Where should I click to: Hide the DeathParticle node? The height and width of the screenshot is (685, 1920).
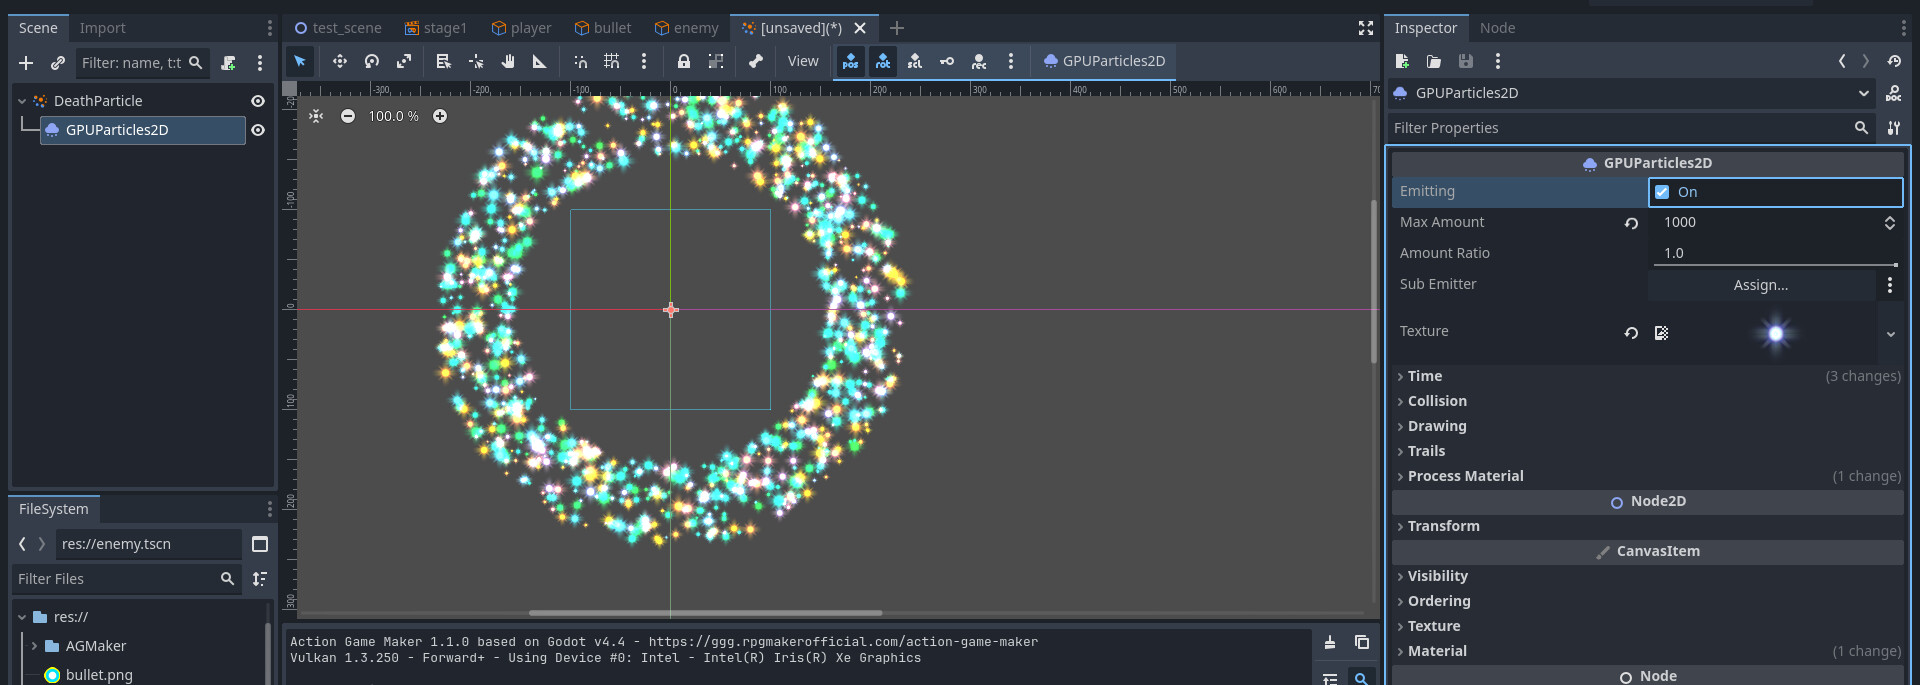click(x=258, y=101)
